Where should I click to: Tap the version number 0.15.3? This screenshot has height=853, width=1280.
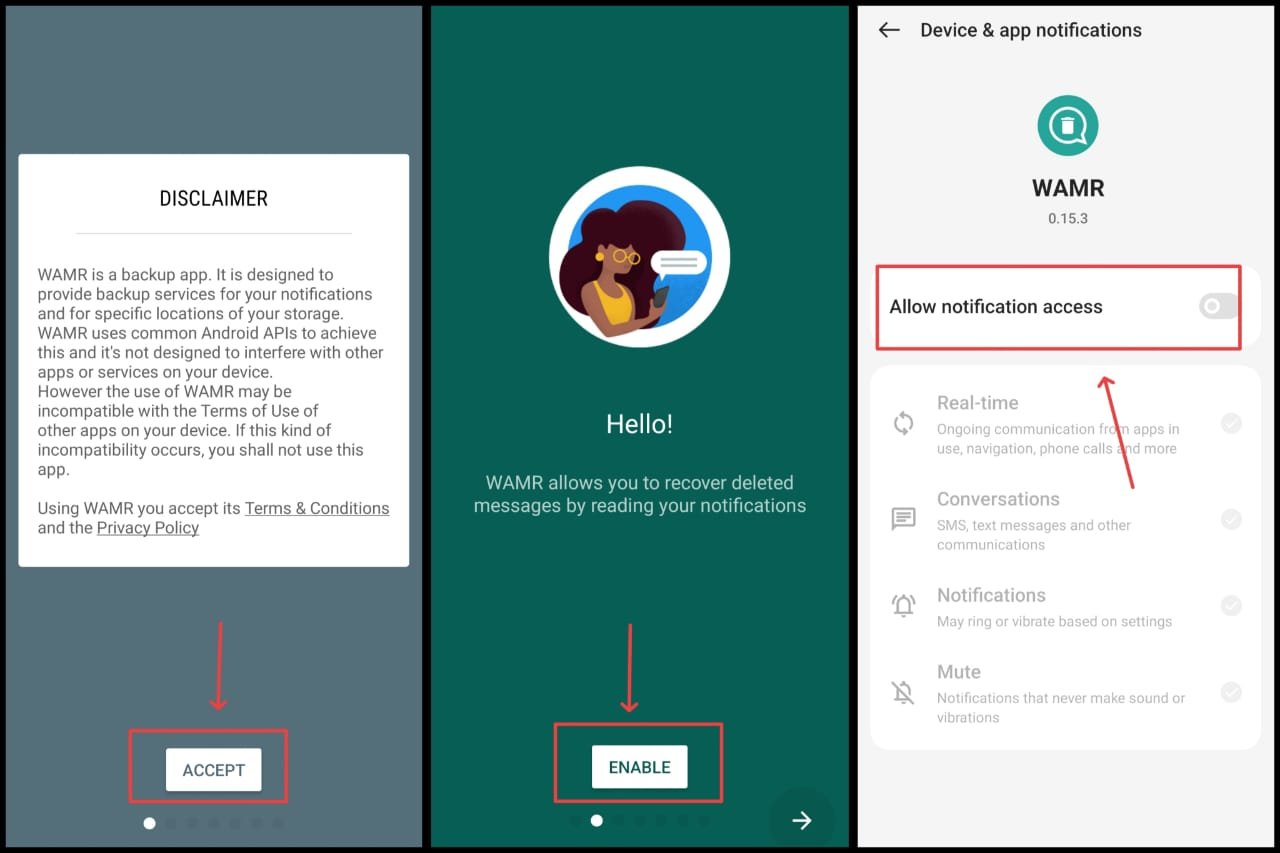[1068, 218]
